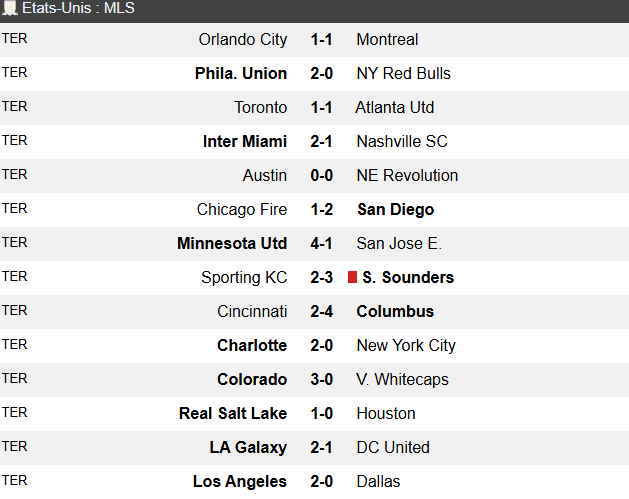Click on NY Red Bulls team

[x=403, y=74]
